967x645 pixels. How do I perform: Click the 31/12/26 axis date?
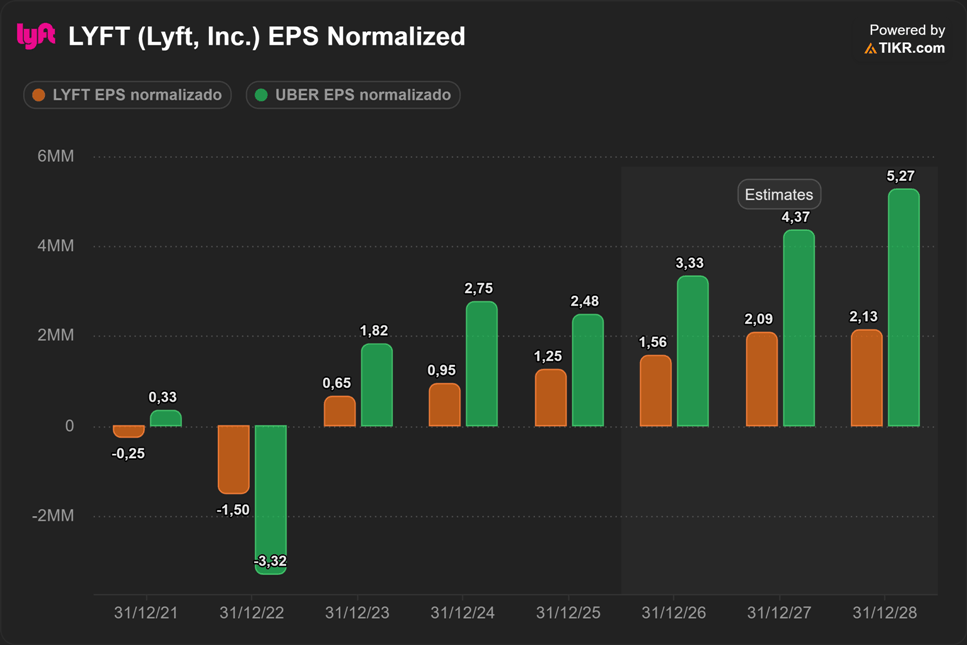pyautogui.click(x=673, y=613)
